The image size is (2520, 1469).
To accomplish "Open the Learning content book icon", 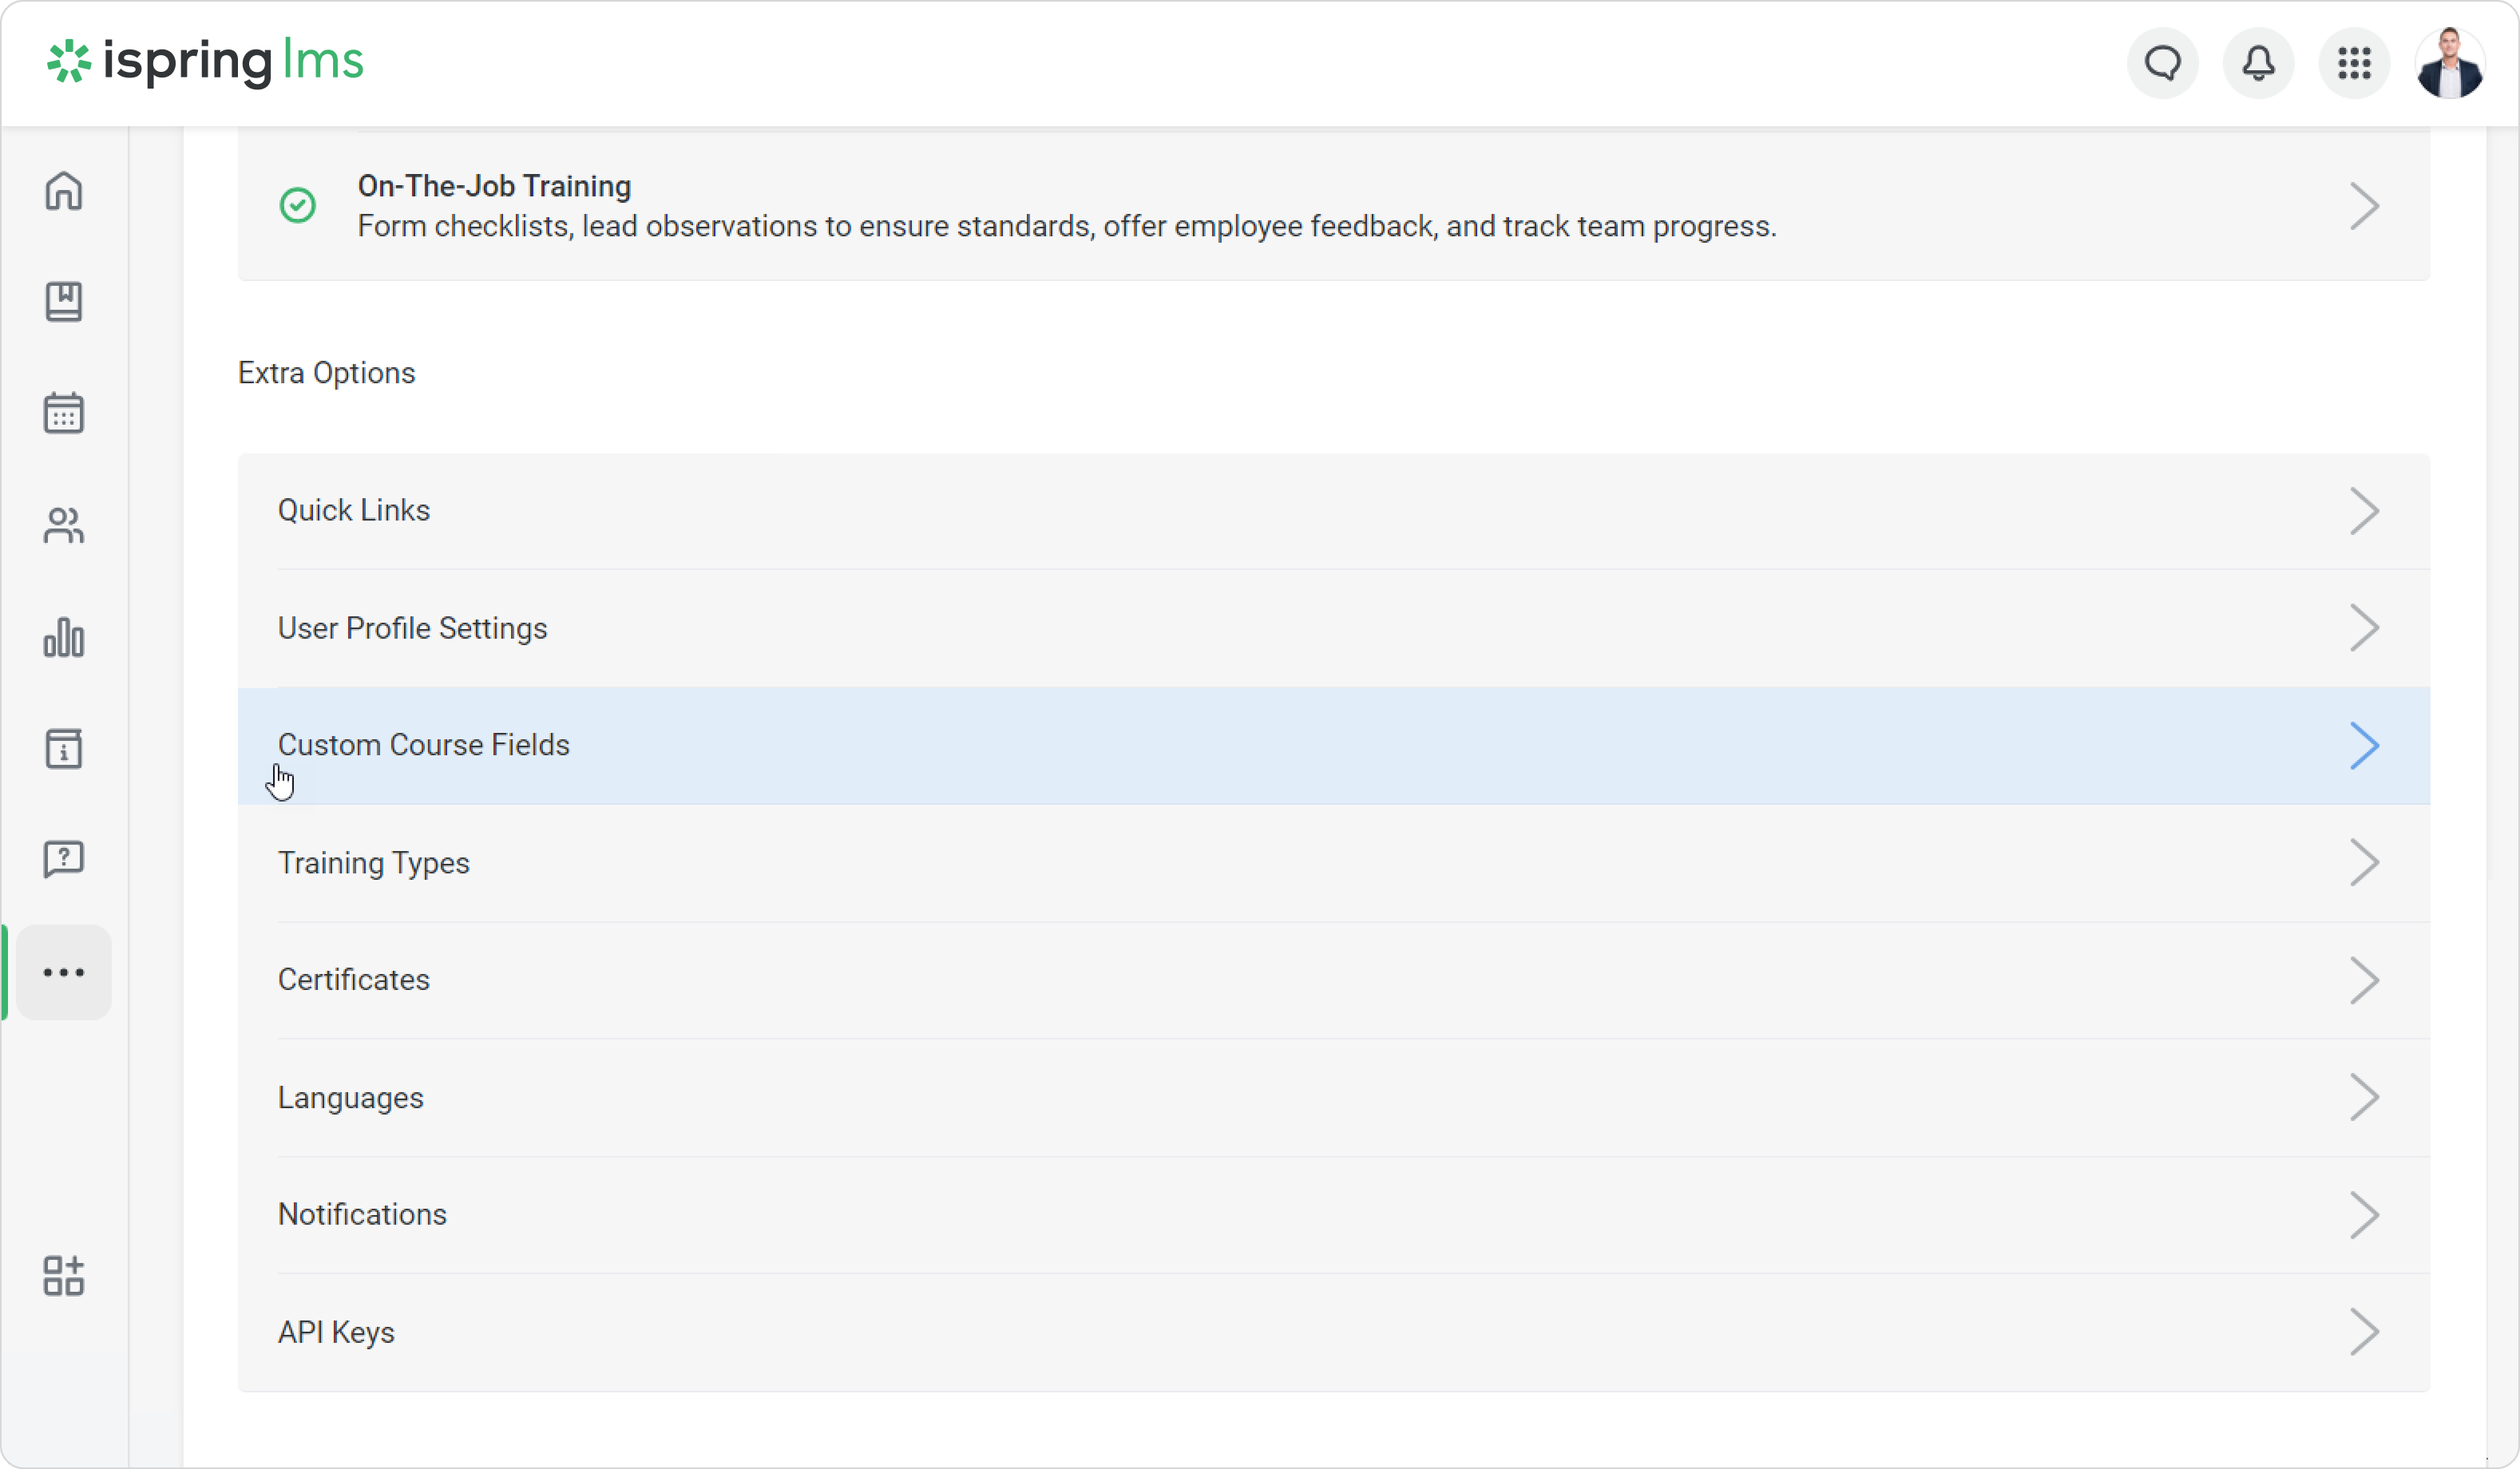I will pos(64,301).
